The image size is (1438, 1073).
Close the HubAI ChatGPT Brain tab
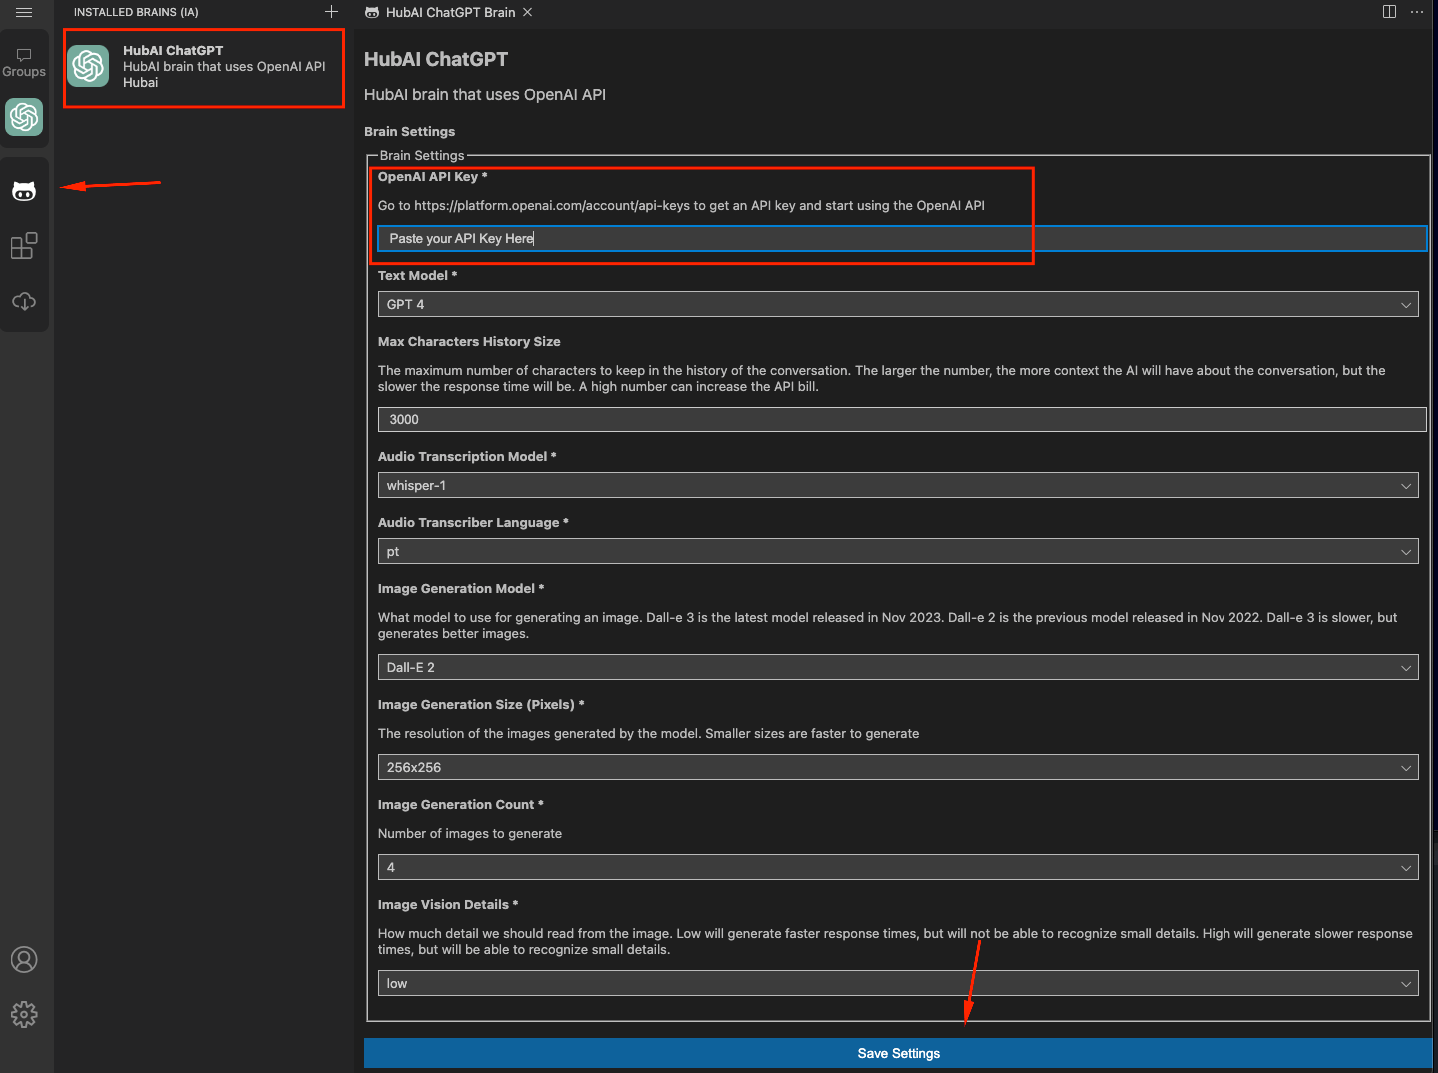527,12
